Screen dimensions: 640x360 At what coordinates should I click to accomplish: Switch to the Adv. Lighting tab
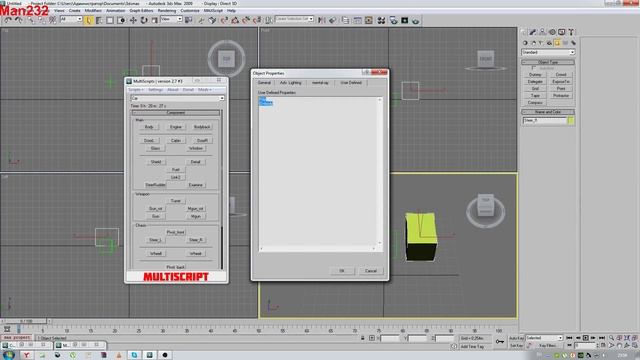coord(291,83)
